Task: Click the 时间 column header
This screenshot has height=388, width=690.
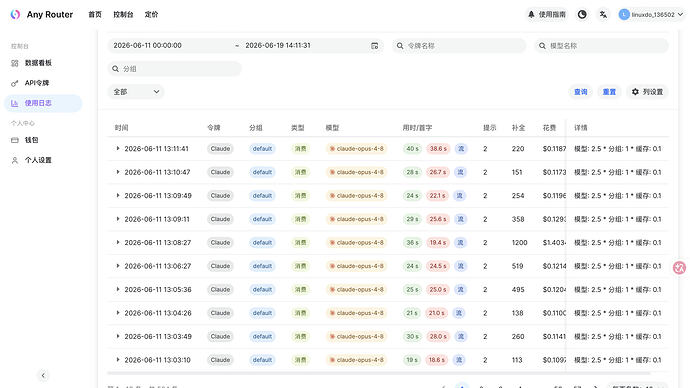Action: point(121,128)
